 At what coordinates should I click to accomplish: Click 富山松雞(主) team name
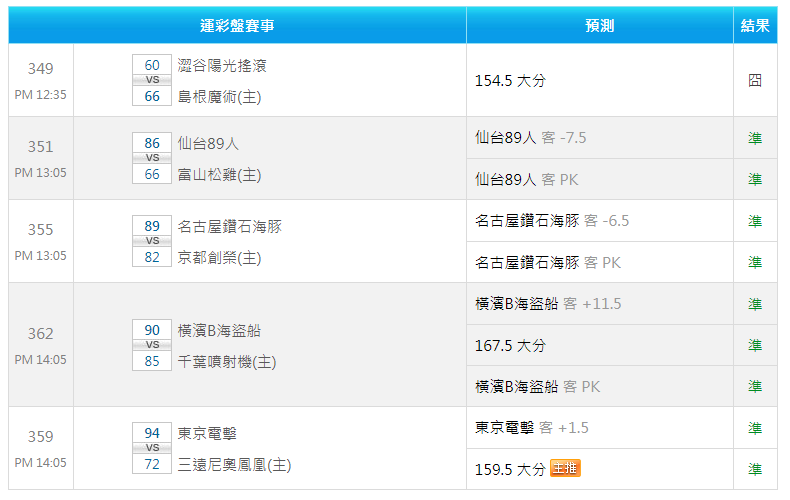pyautogui.click(x=219, y=174)
